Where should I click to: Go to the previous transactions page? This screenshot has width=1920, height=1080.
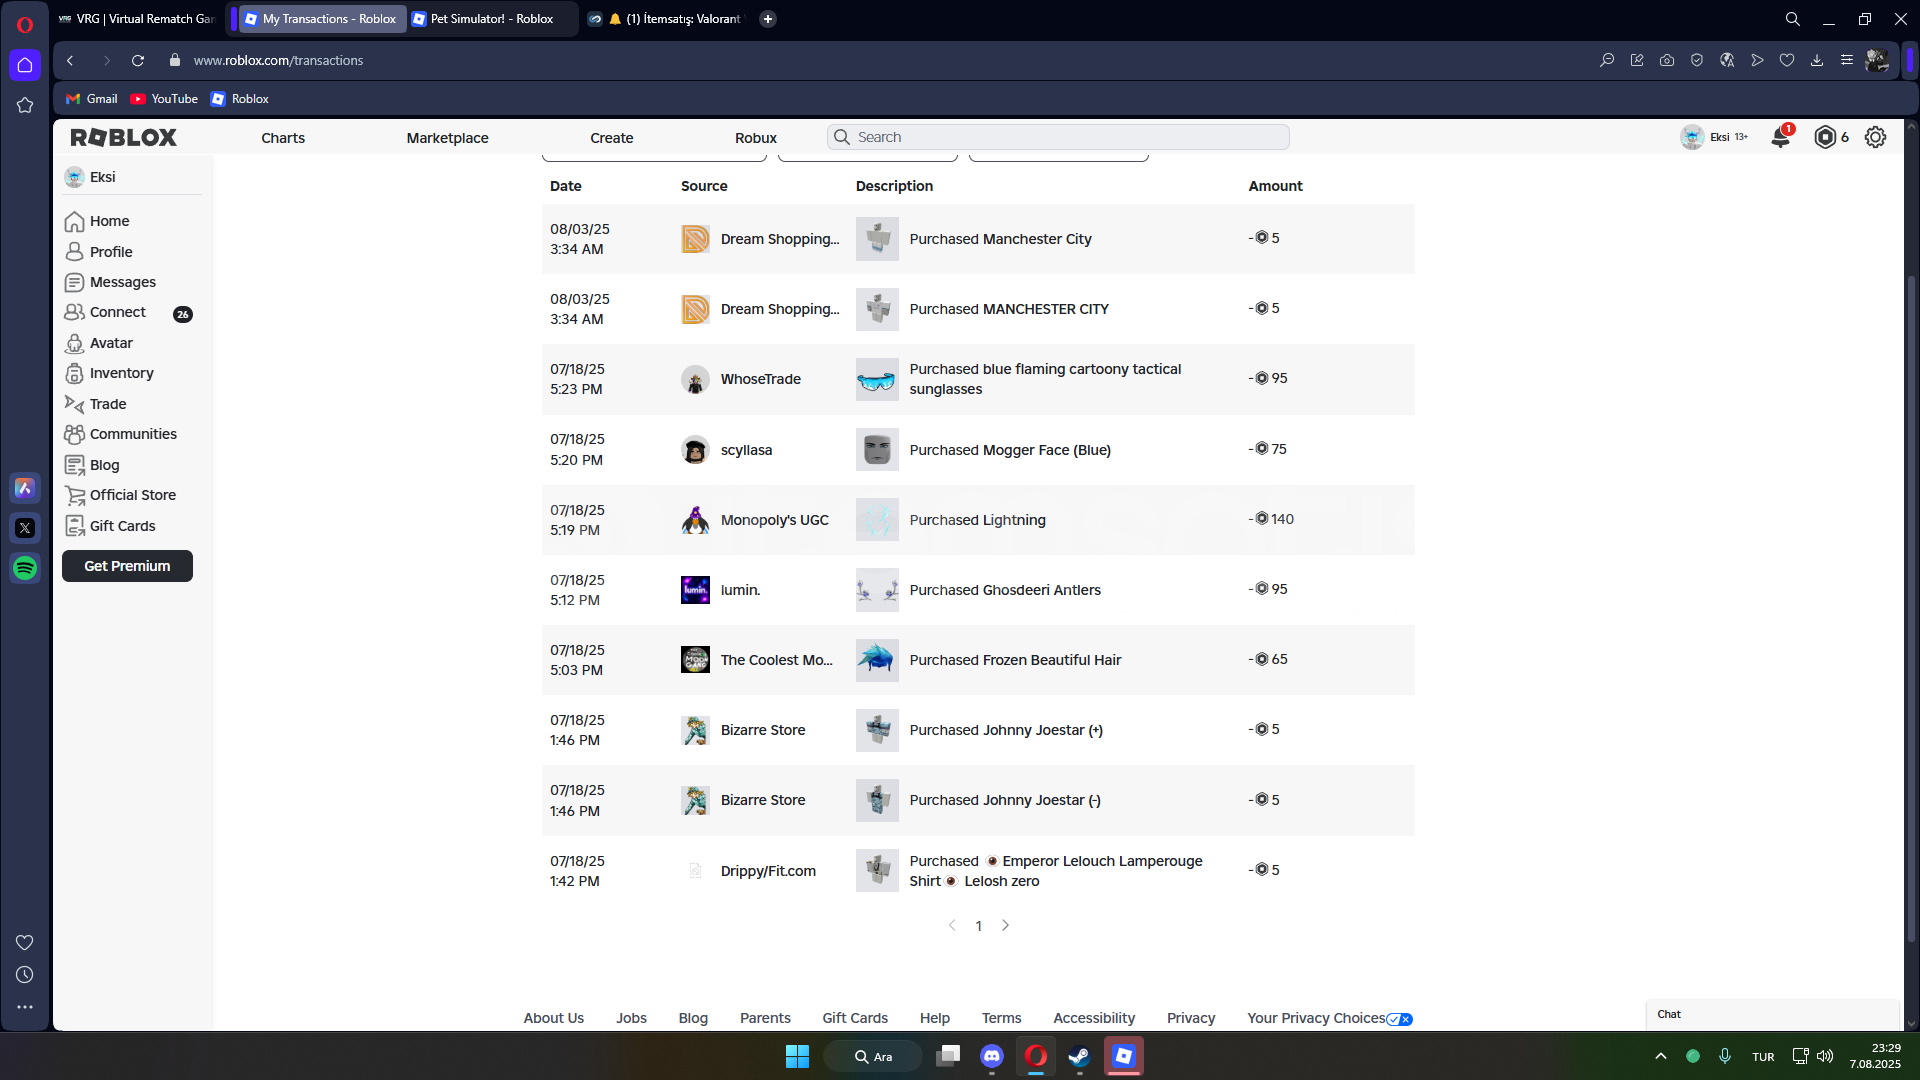[x=952, y=925]
